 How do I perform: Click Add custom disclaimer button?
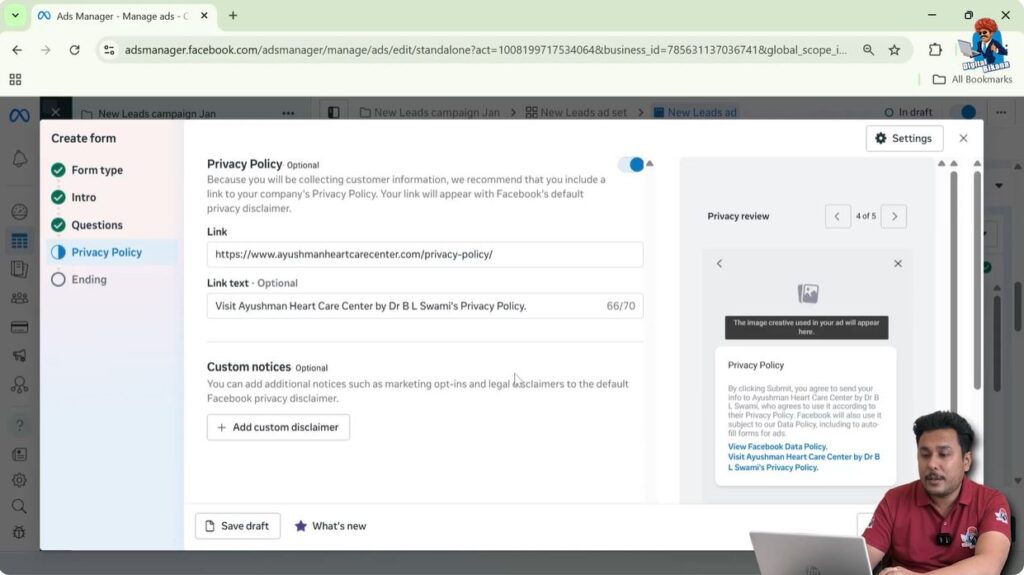(x=278, y=427)
